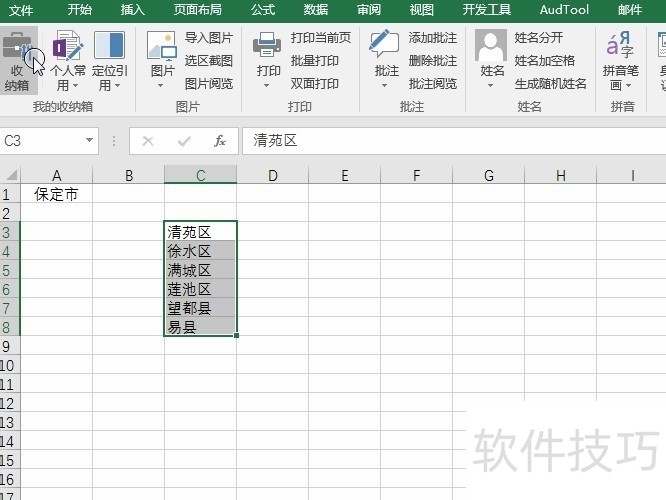Expand the 批注 dropdown arrow
The width and height of the screenshot is (666, 500).
point(384,86)
